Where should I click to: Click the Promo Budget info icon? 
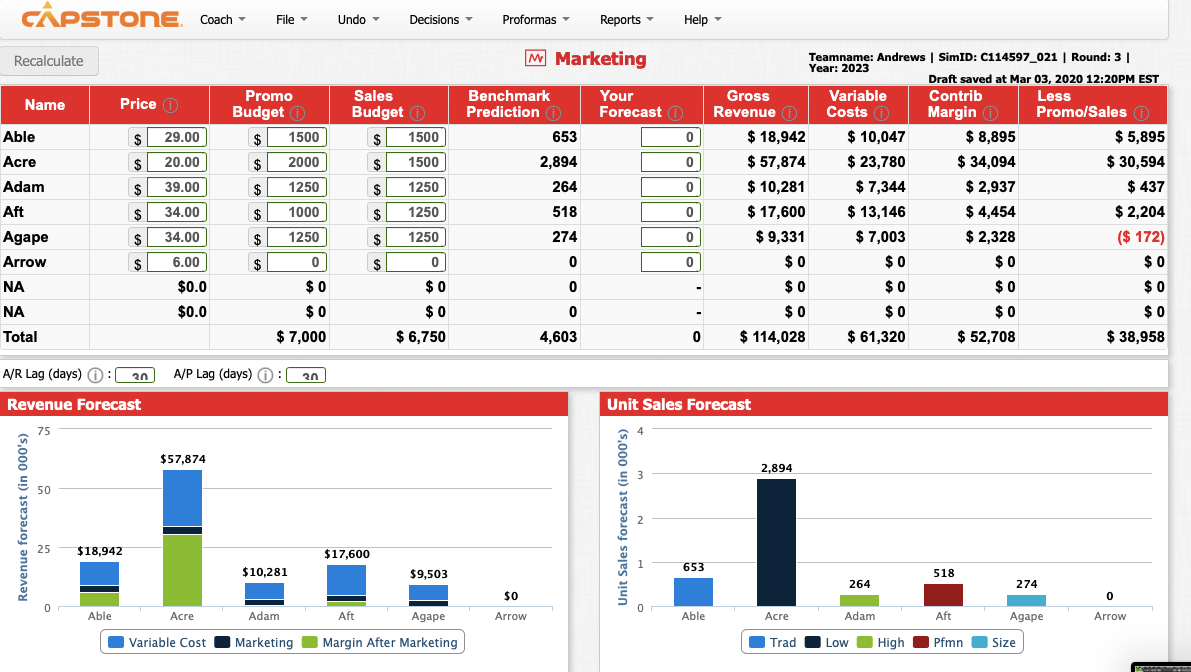[x=298, y=112]
